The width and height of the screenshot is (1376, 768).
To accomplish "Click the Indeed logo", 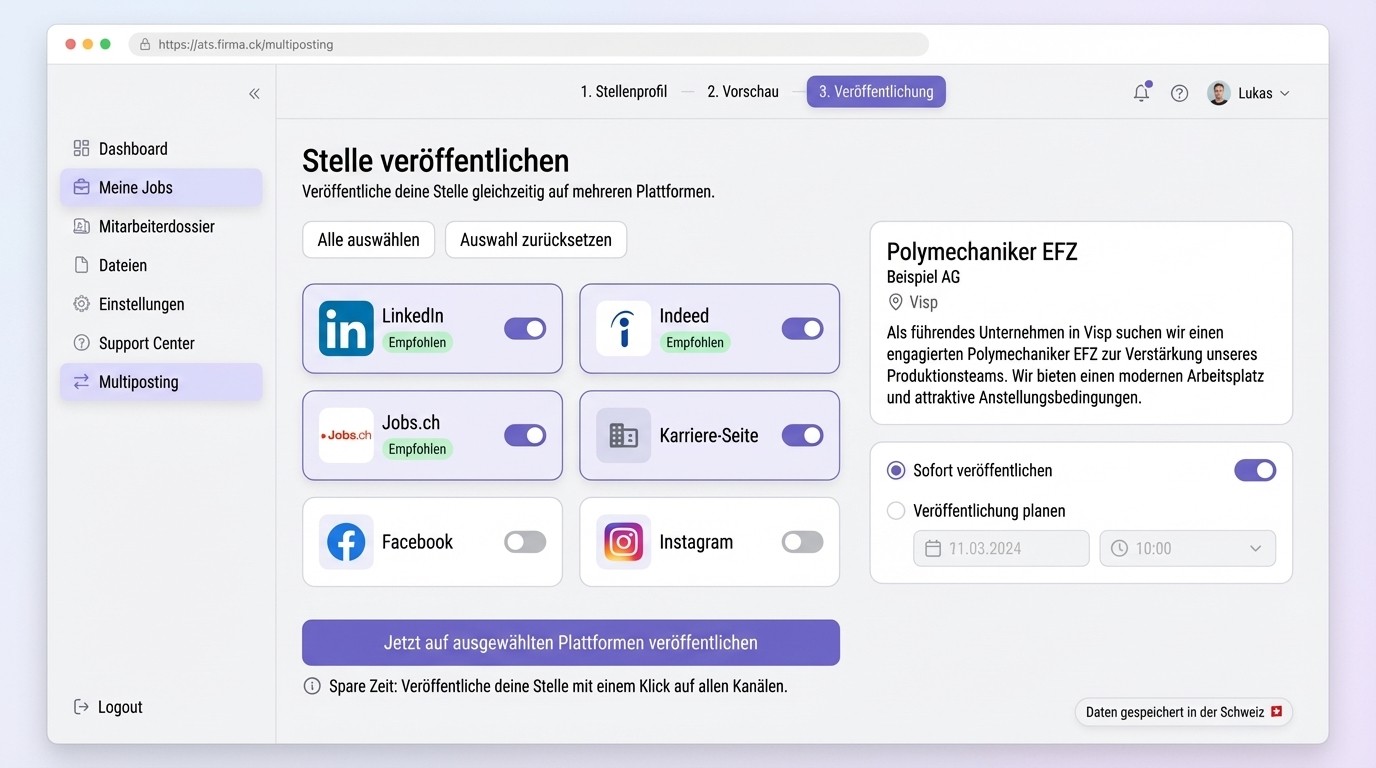I will coord(623,328).
